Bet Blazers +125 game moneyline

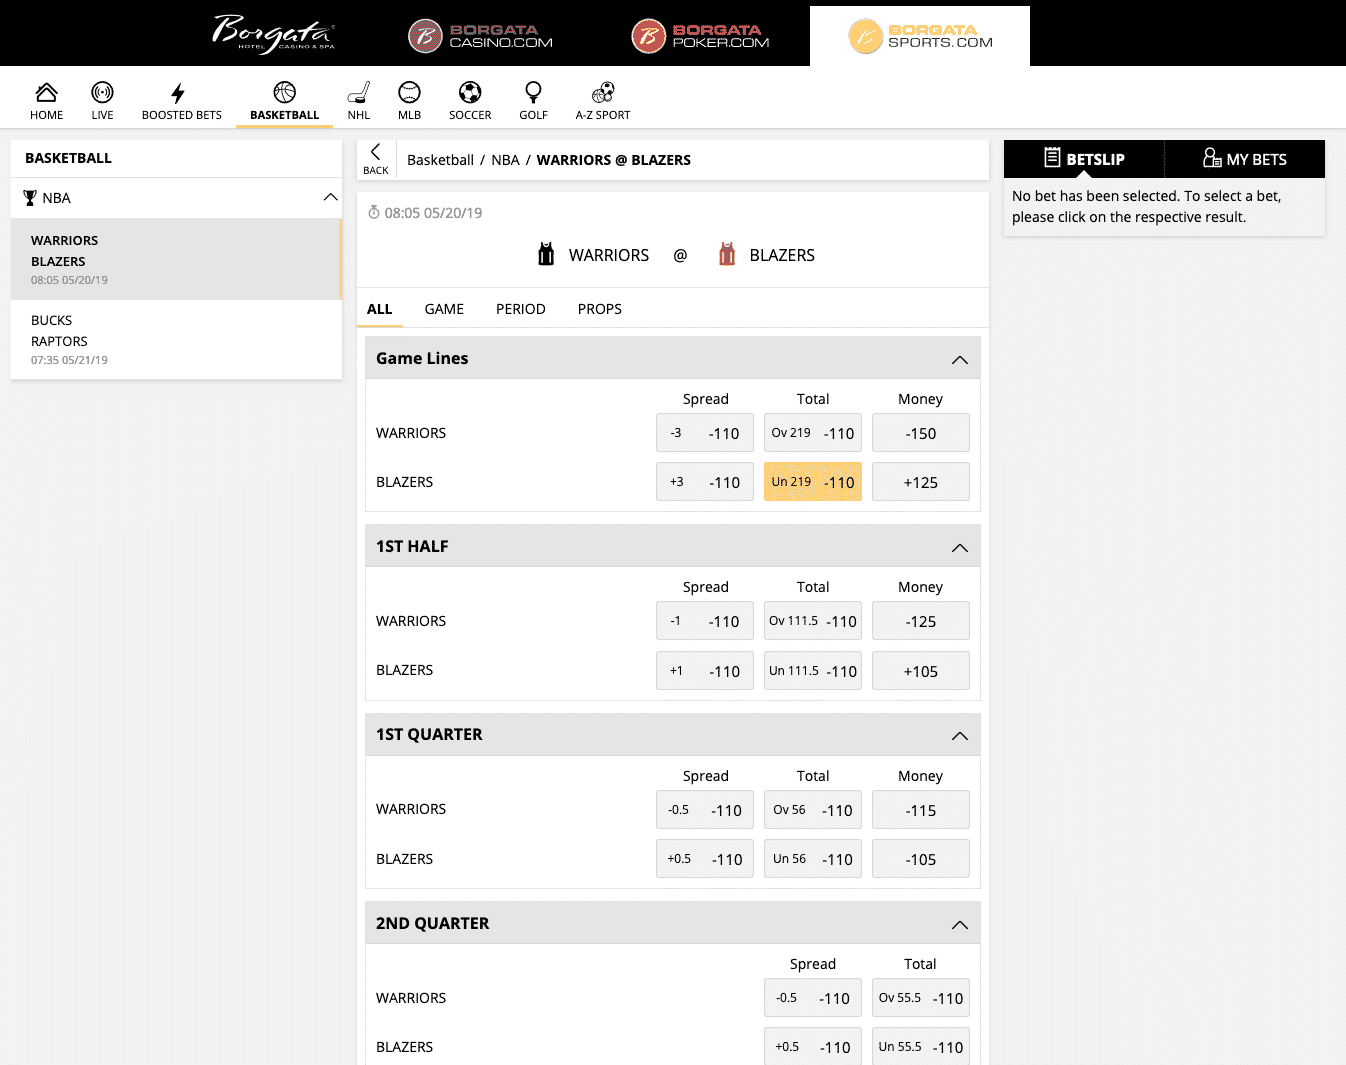(921, 482)
